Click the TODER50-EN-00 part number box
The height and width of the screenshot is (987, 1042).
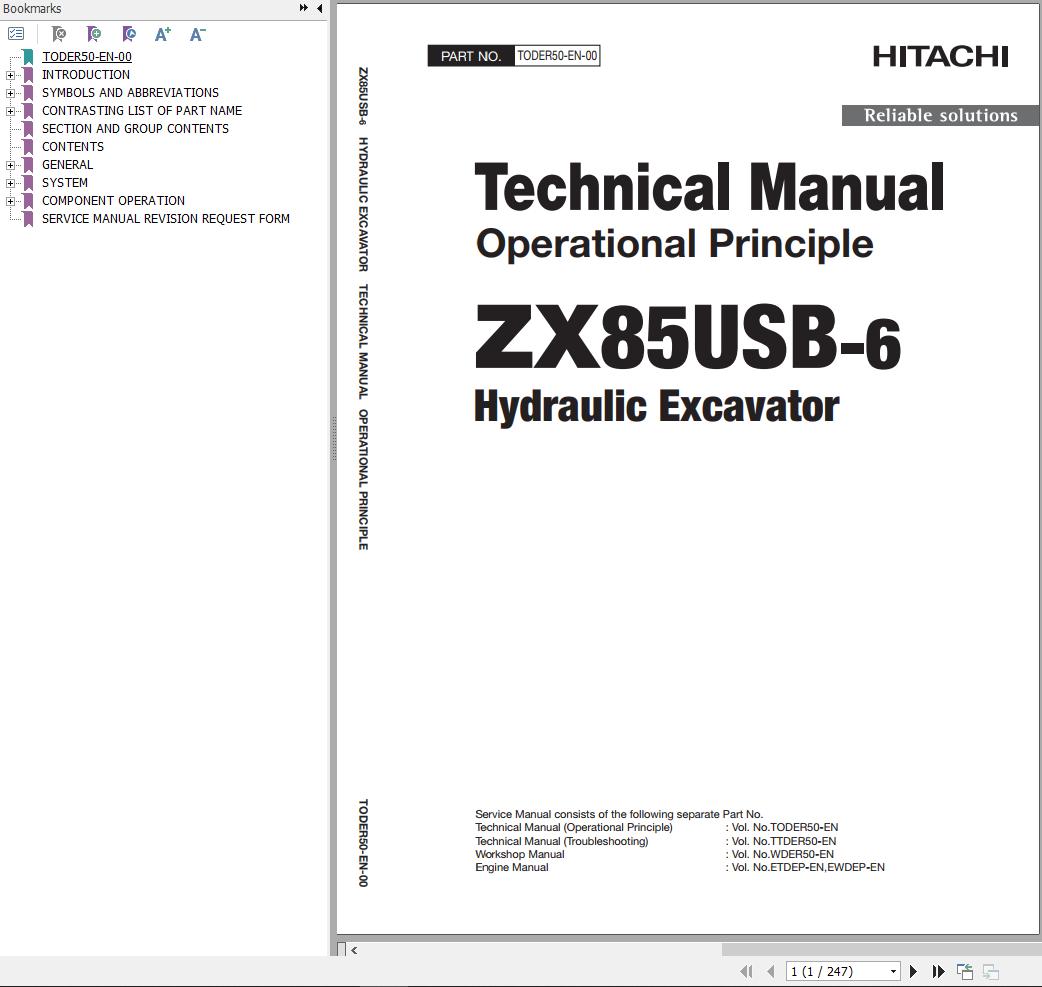click(557, 56)
